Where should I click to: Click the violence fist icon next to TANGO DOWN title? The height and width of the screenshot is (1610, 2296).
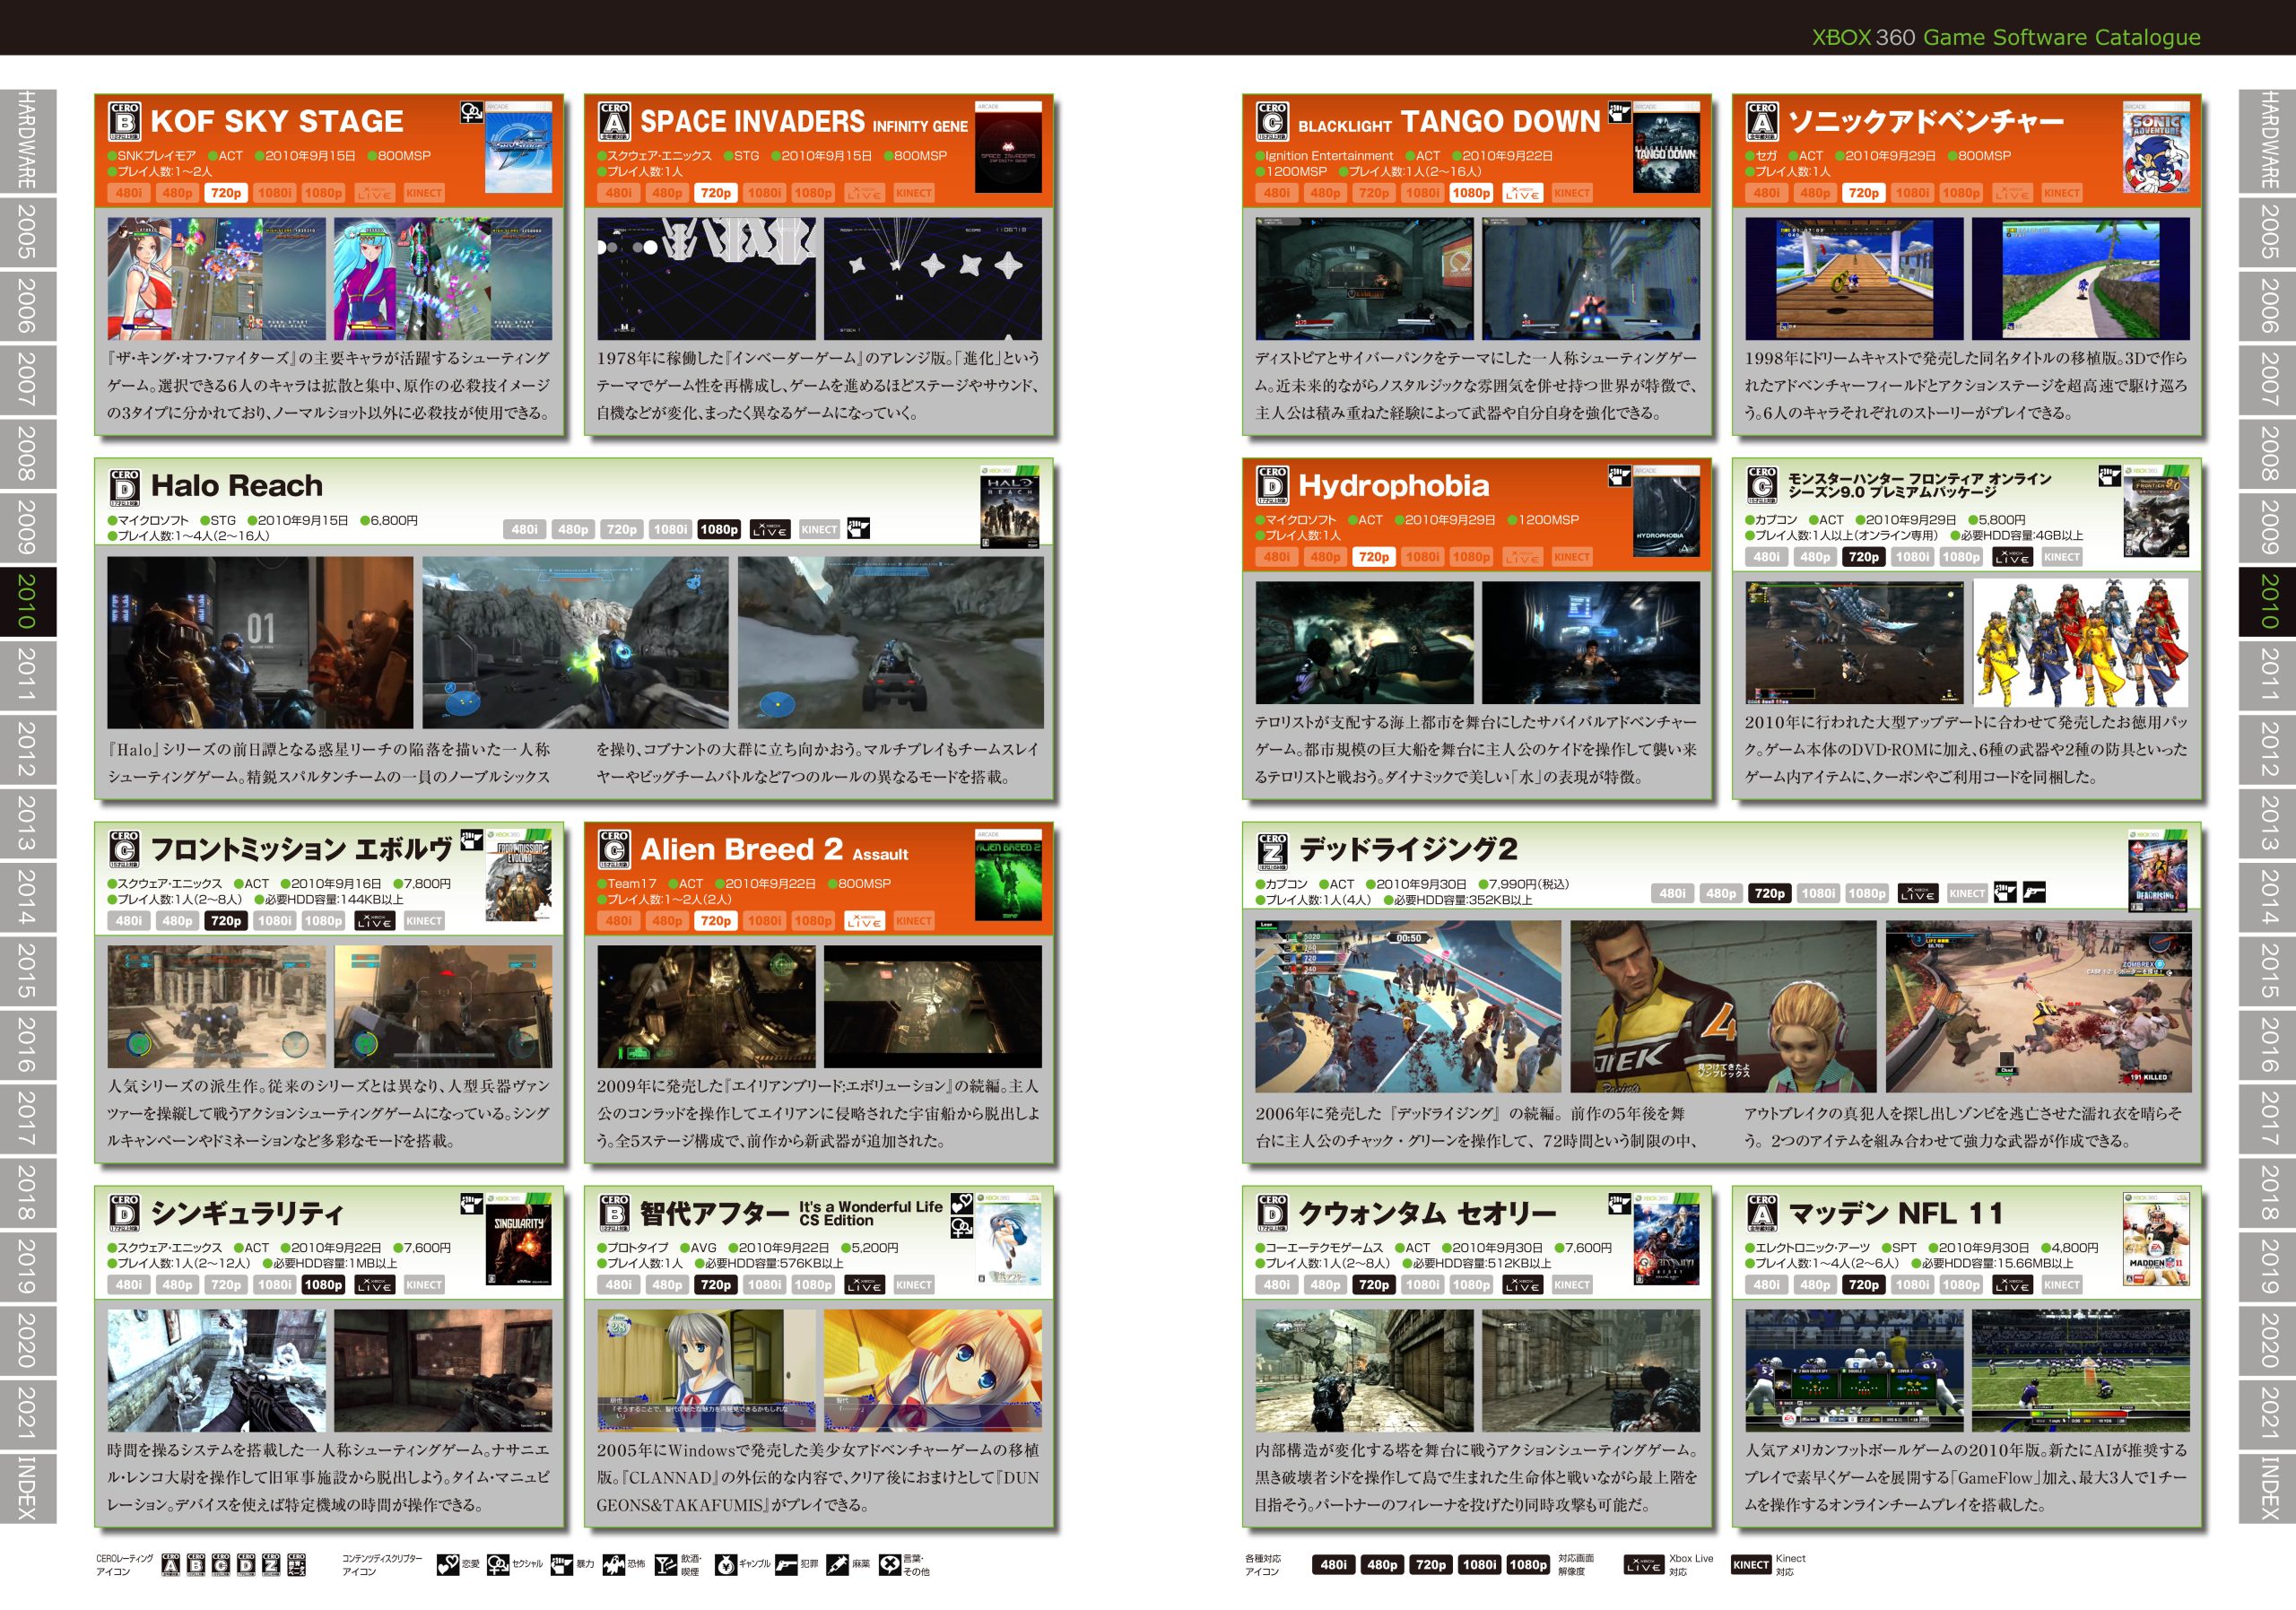coord(1620,113)
